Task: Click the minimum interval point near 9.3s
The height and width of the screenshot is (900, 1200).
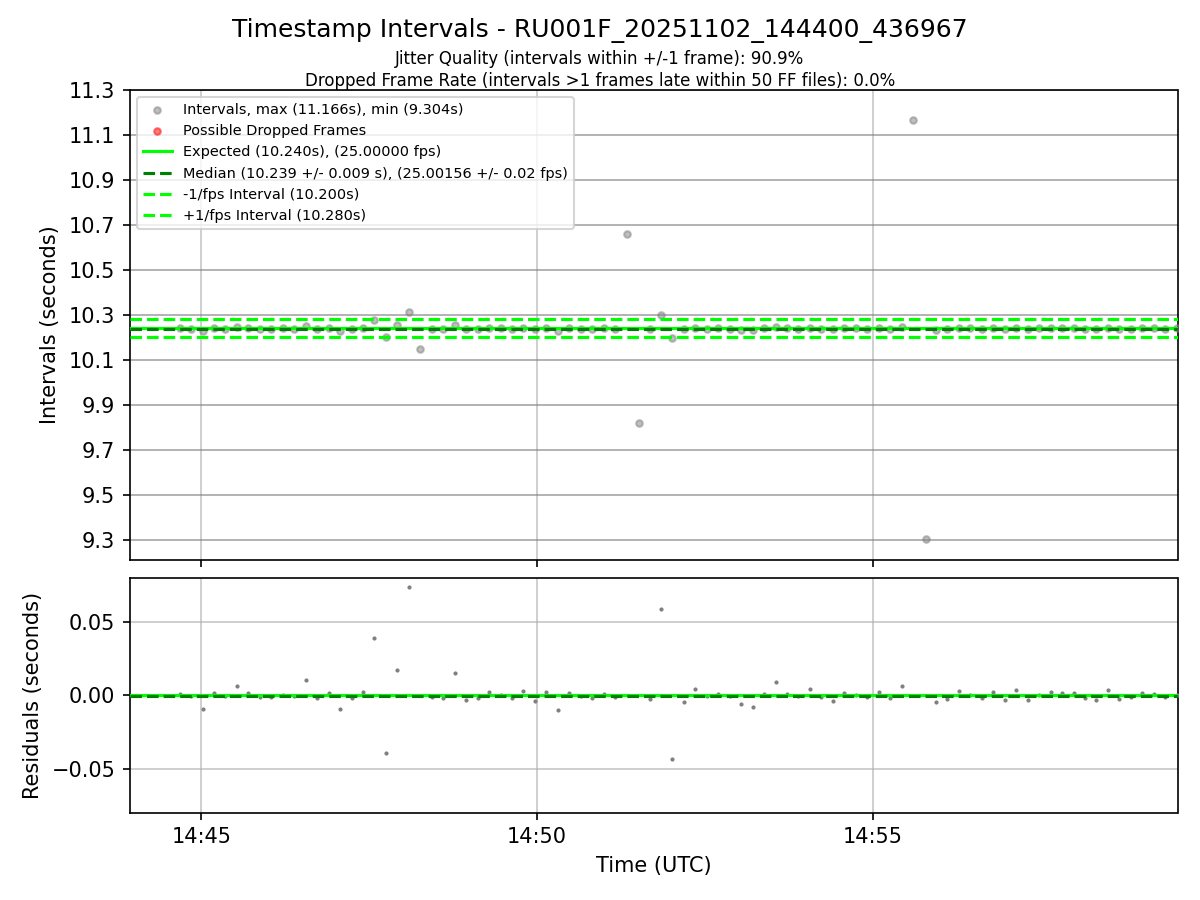Action: [x=926, y=539]
